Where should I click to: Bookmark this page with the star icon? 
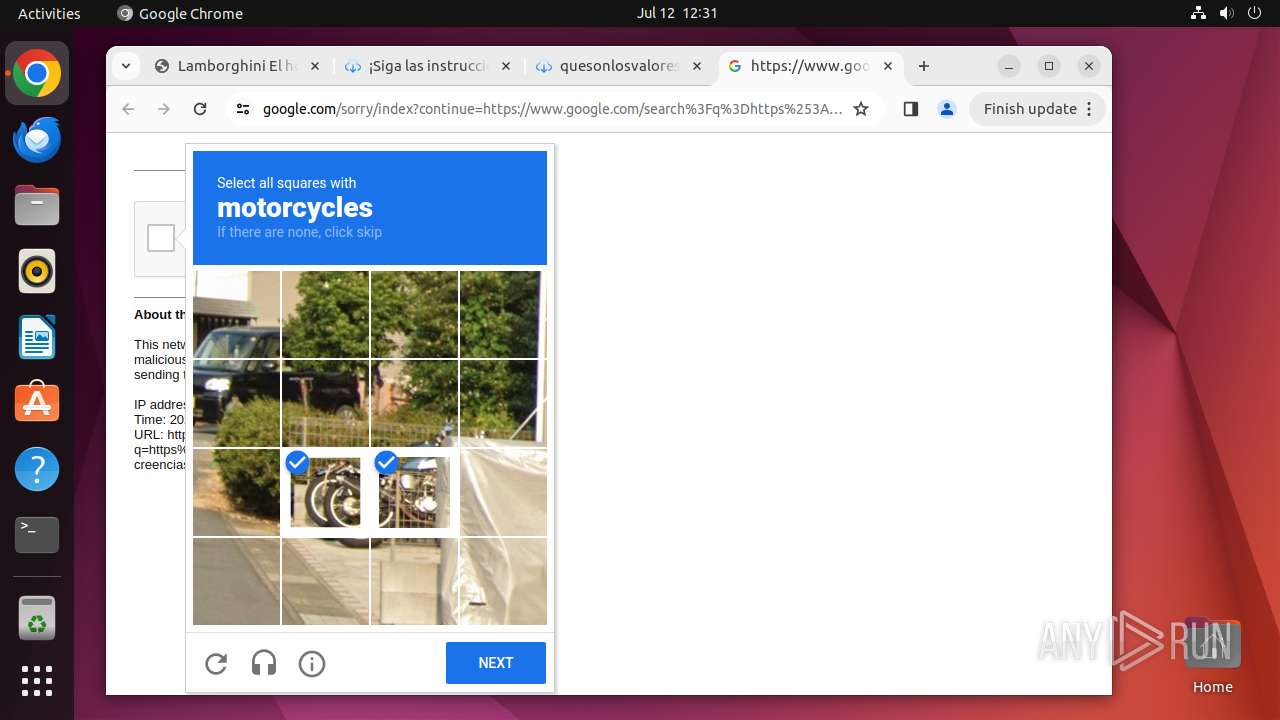click(x=861, y=109)
